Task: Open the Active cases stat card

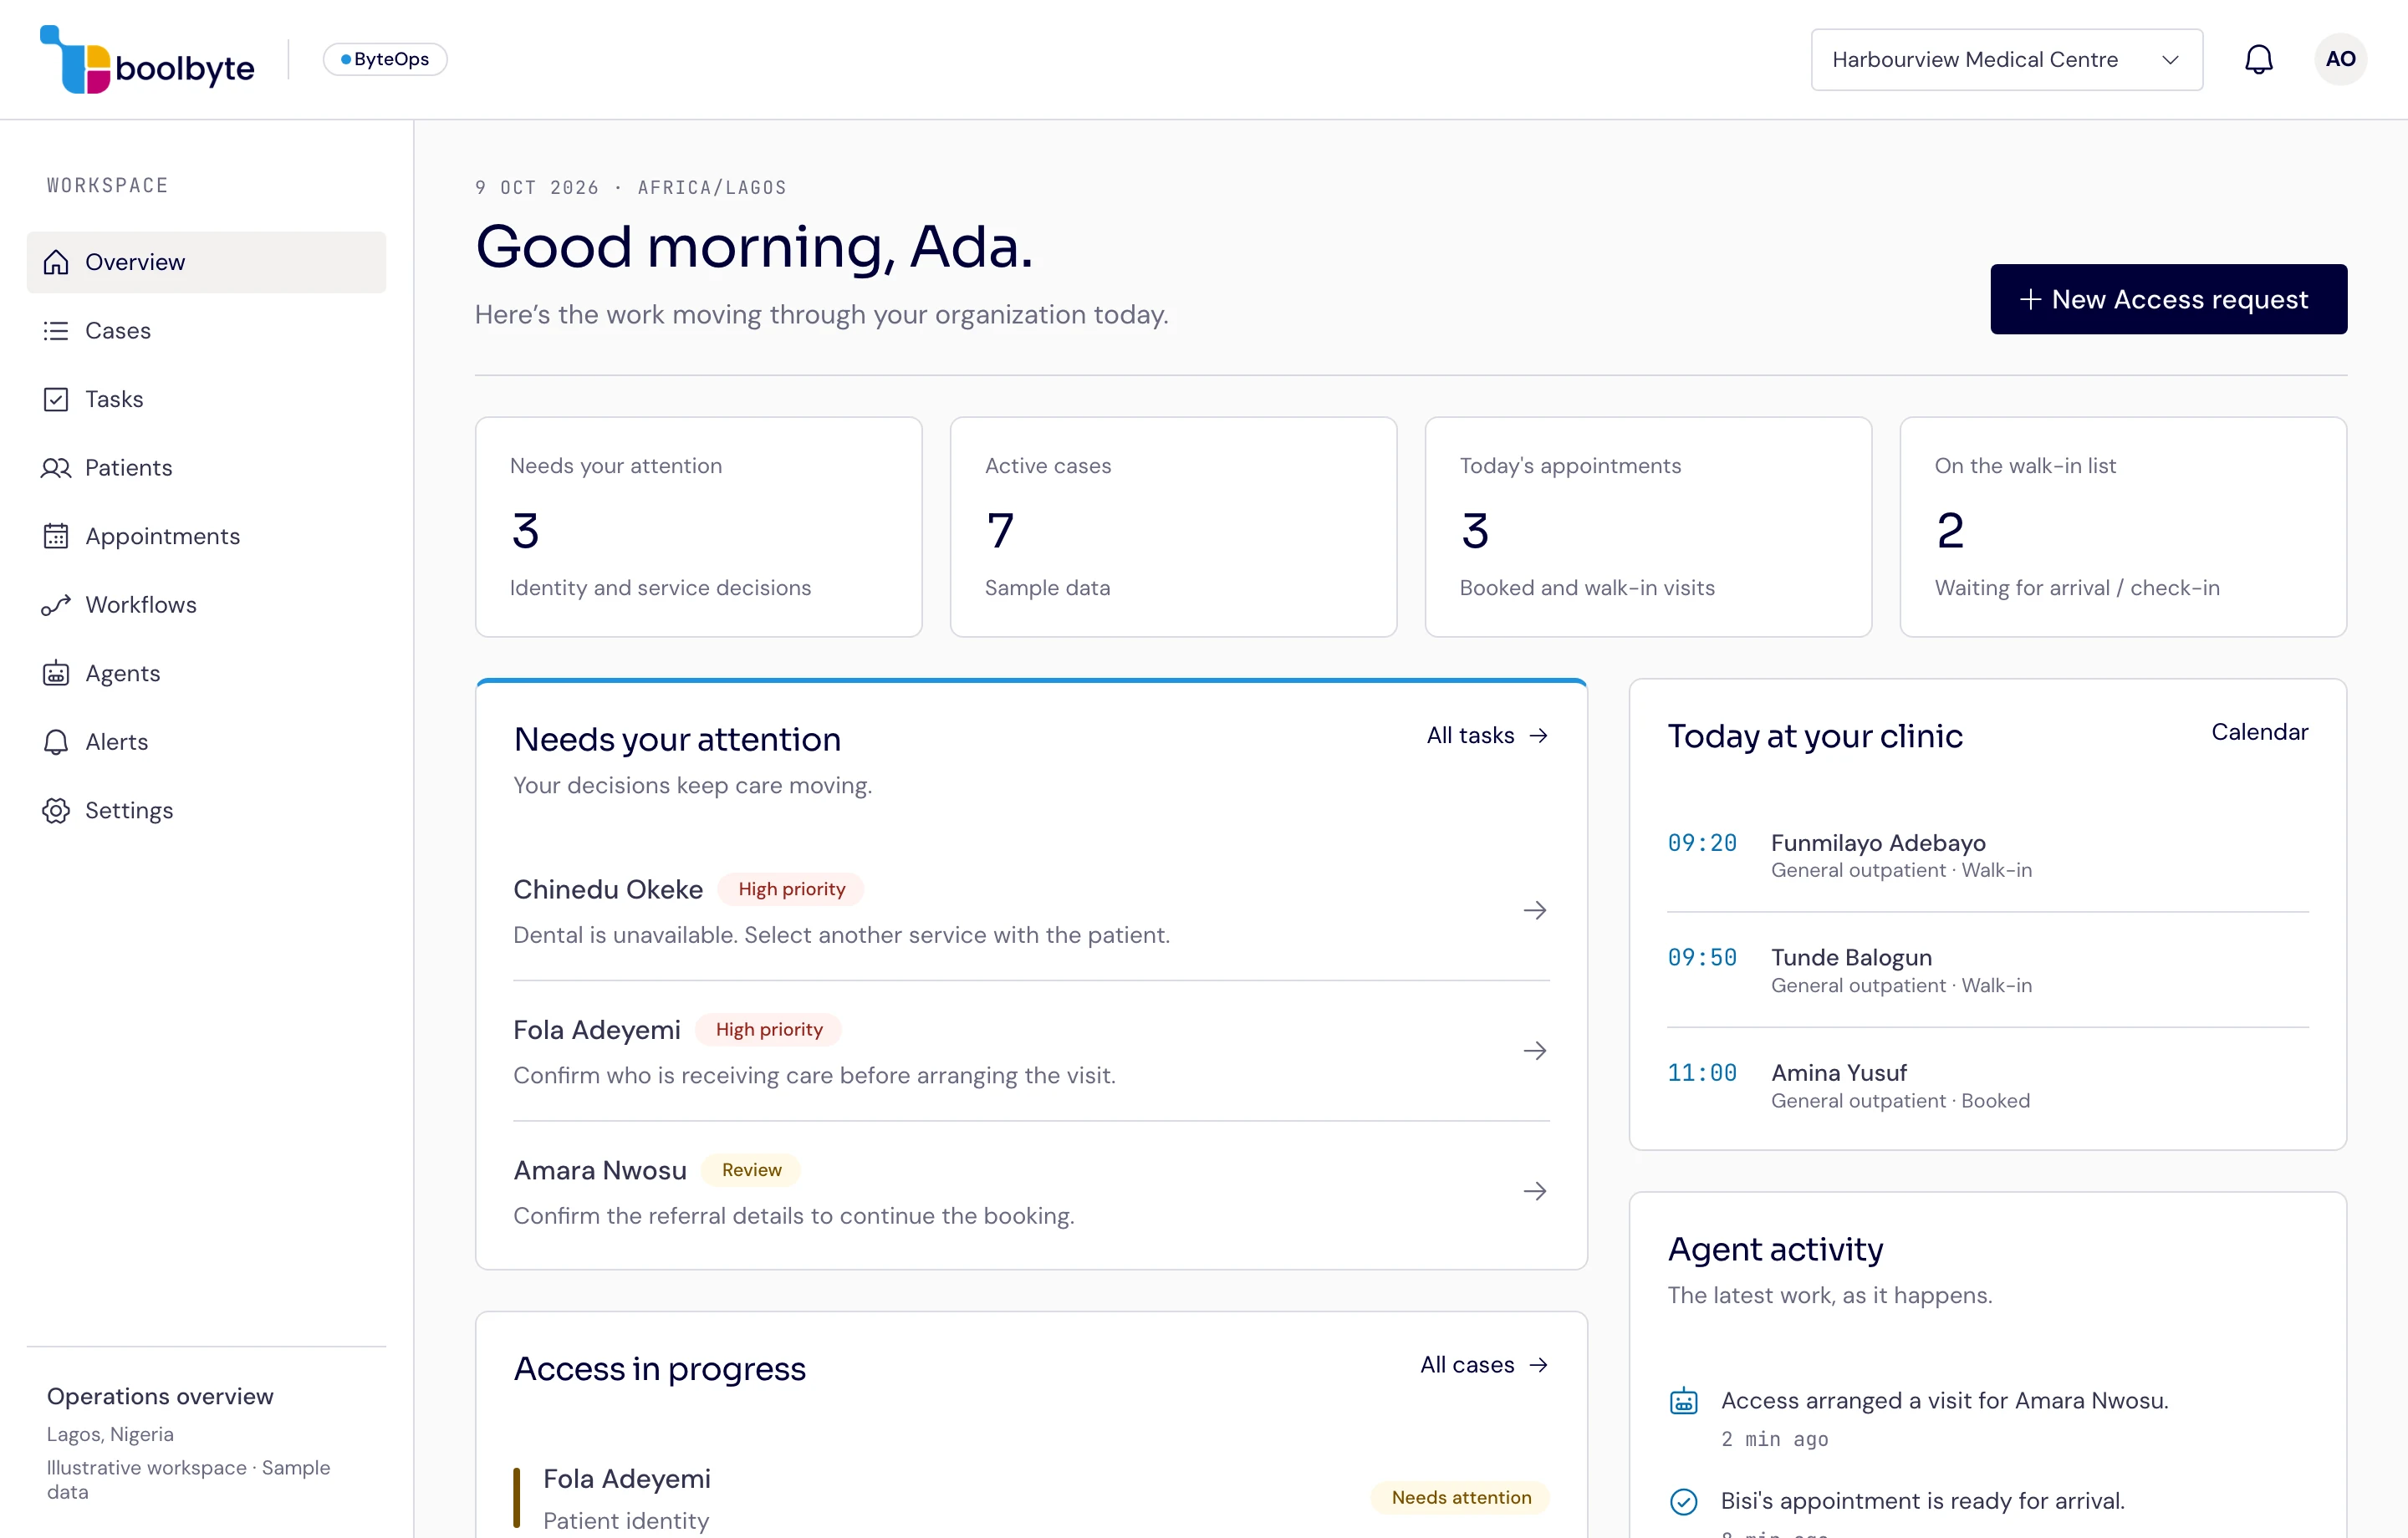Action: (x=1173, y=527)
